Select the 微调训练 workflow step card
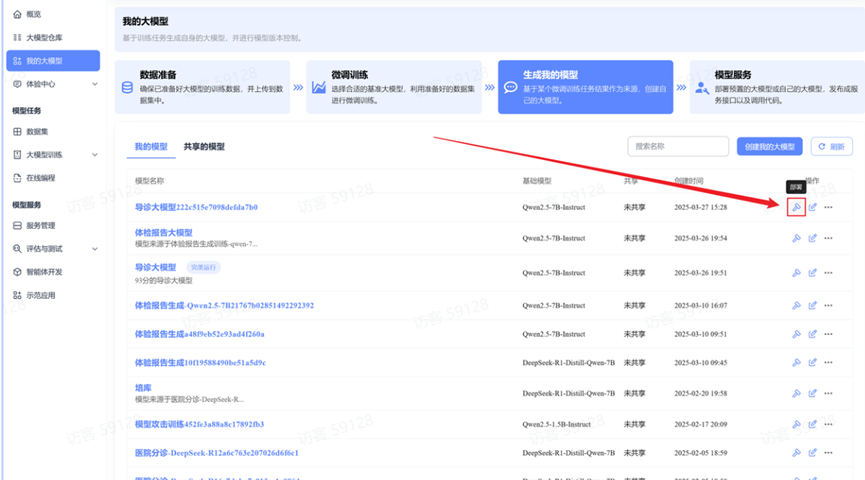The width and height of the screenshot is (865, 480). (x=394, y=87)
